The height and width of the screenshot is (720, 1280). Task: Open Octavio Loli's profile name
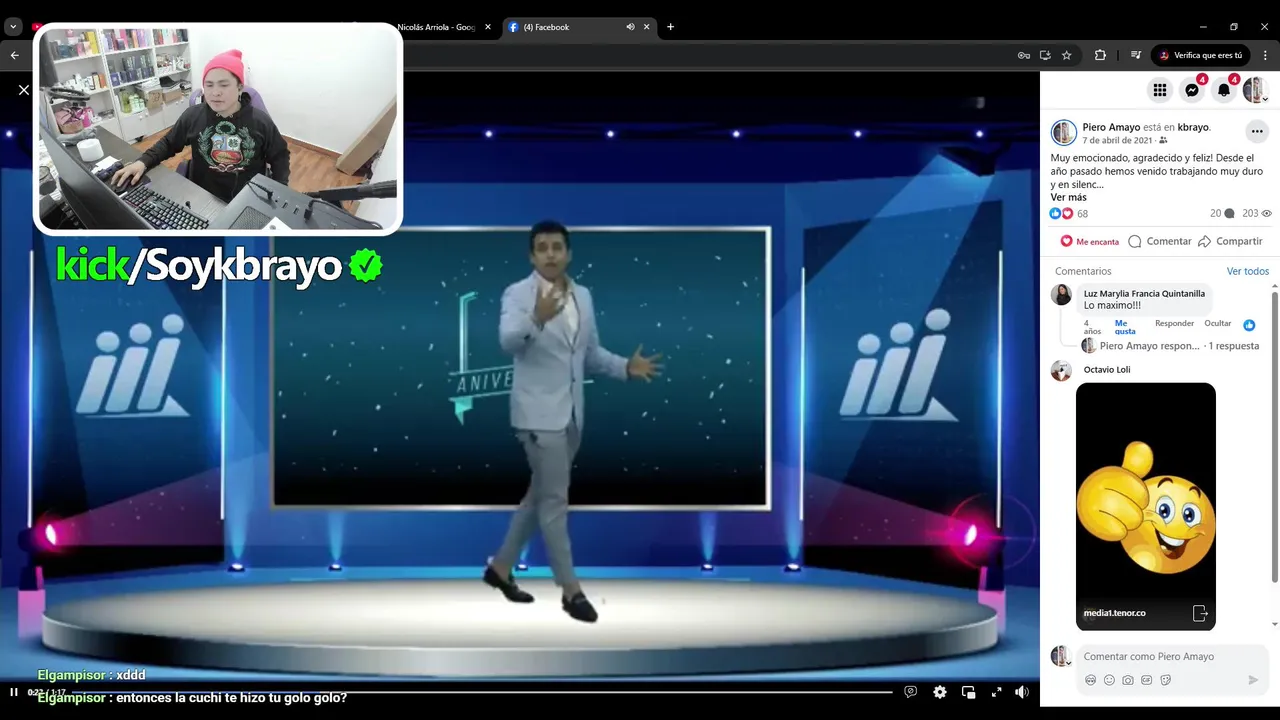pyautogui.click(x=1107, y=370)
